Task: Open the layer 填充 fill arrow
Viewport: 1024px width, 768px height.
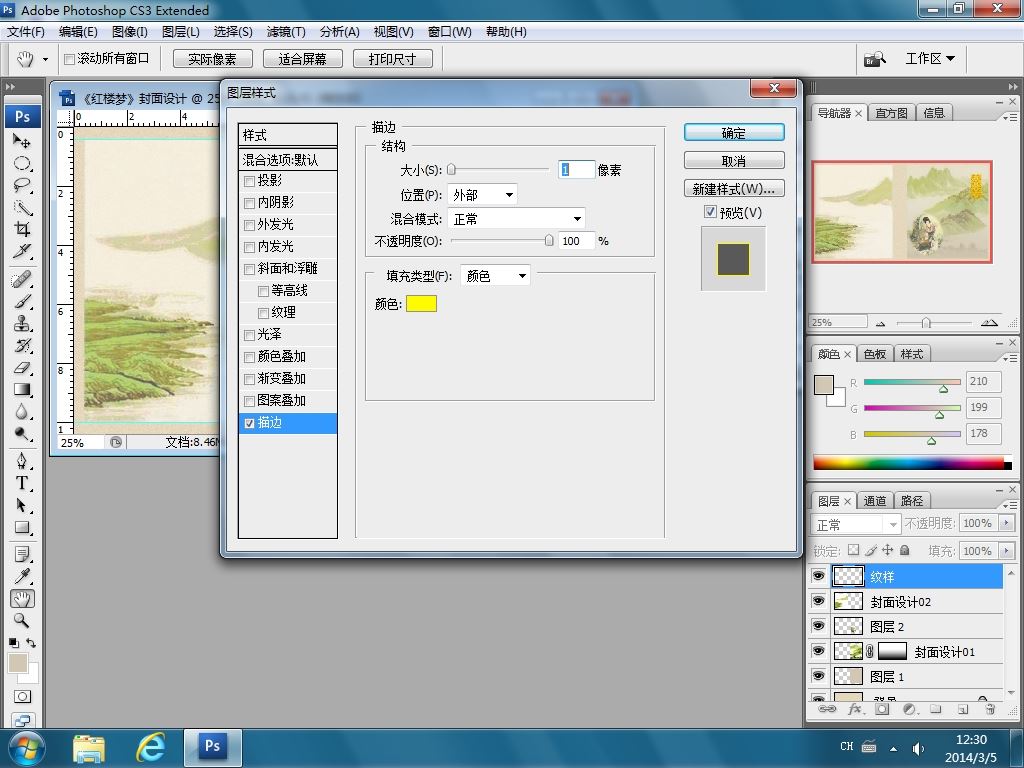Action: pos(1006,551)
